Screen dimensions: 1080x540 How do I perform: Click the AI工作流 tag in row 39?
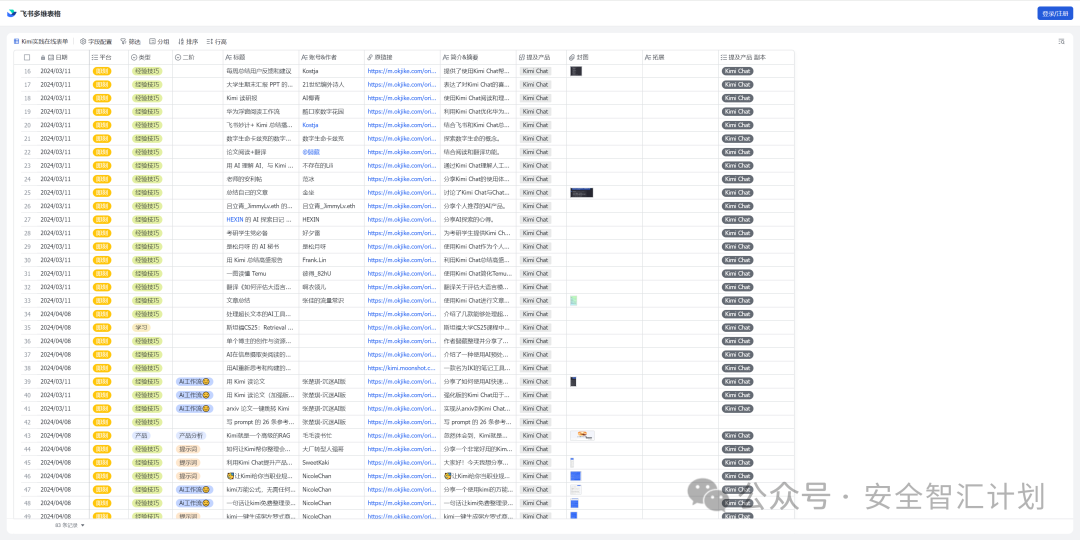(x=194, y=381)
